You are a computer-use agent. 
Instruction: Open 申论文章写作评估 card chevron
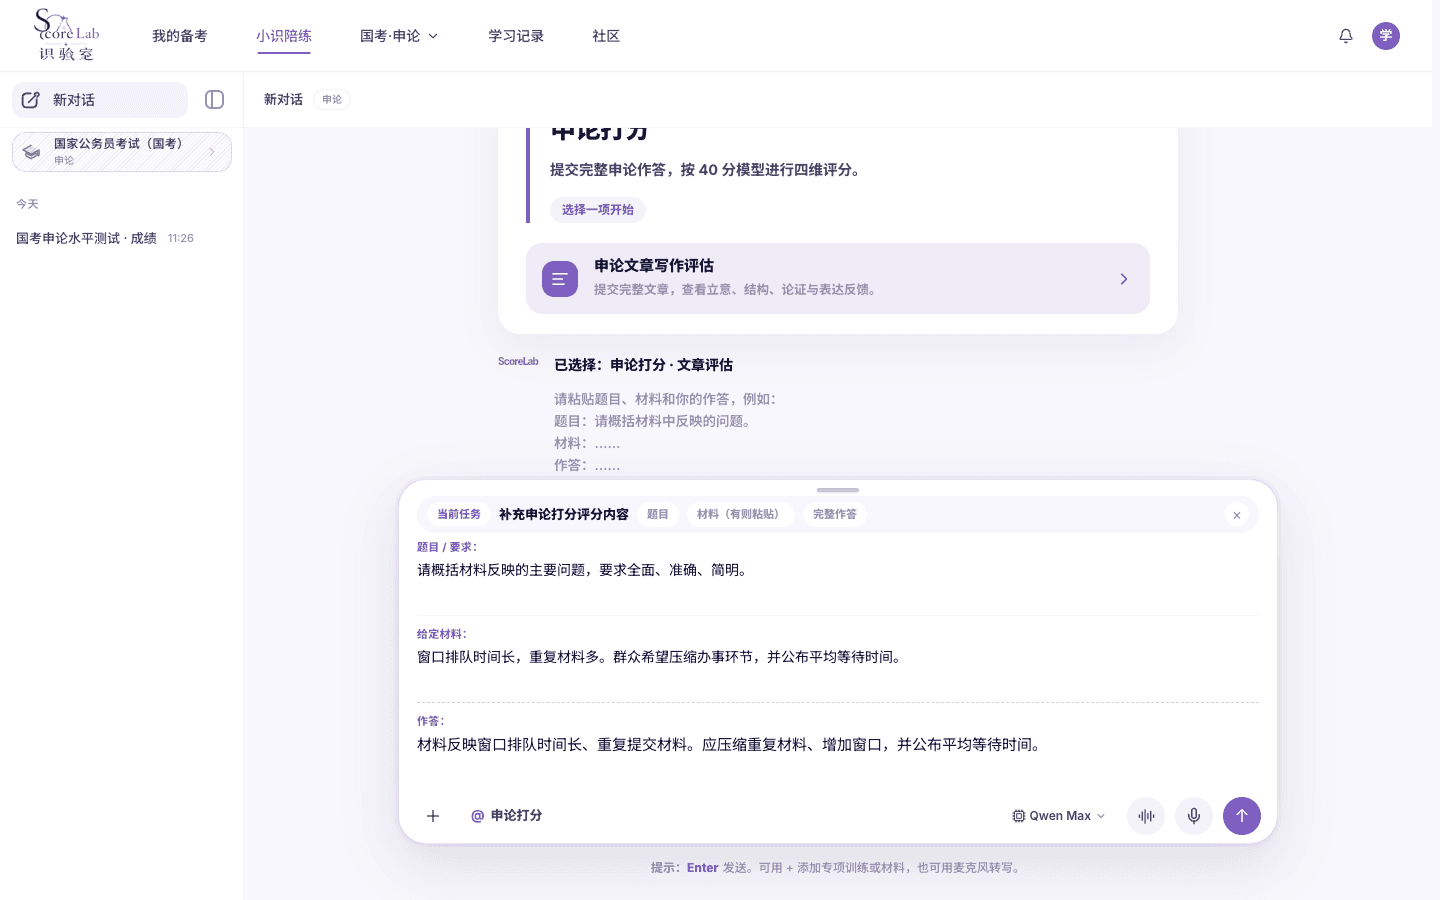(x=1124, y=279)
